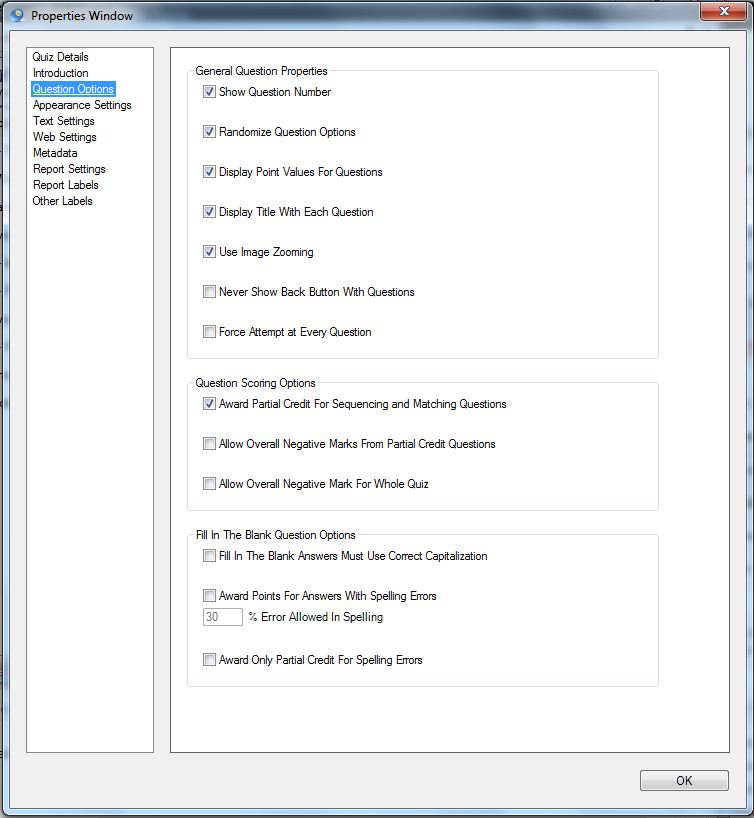Click the OK button
The image size is (754, 818).
[684, 780]
